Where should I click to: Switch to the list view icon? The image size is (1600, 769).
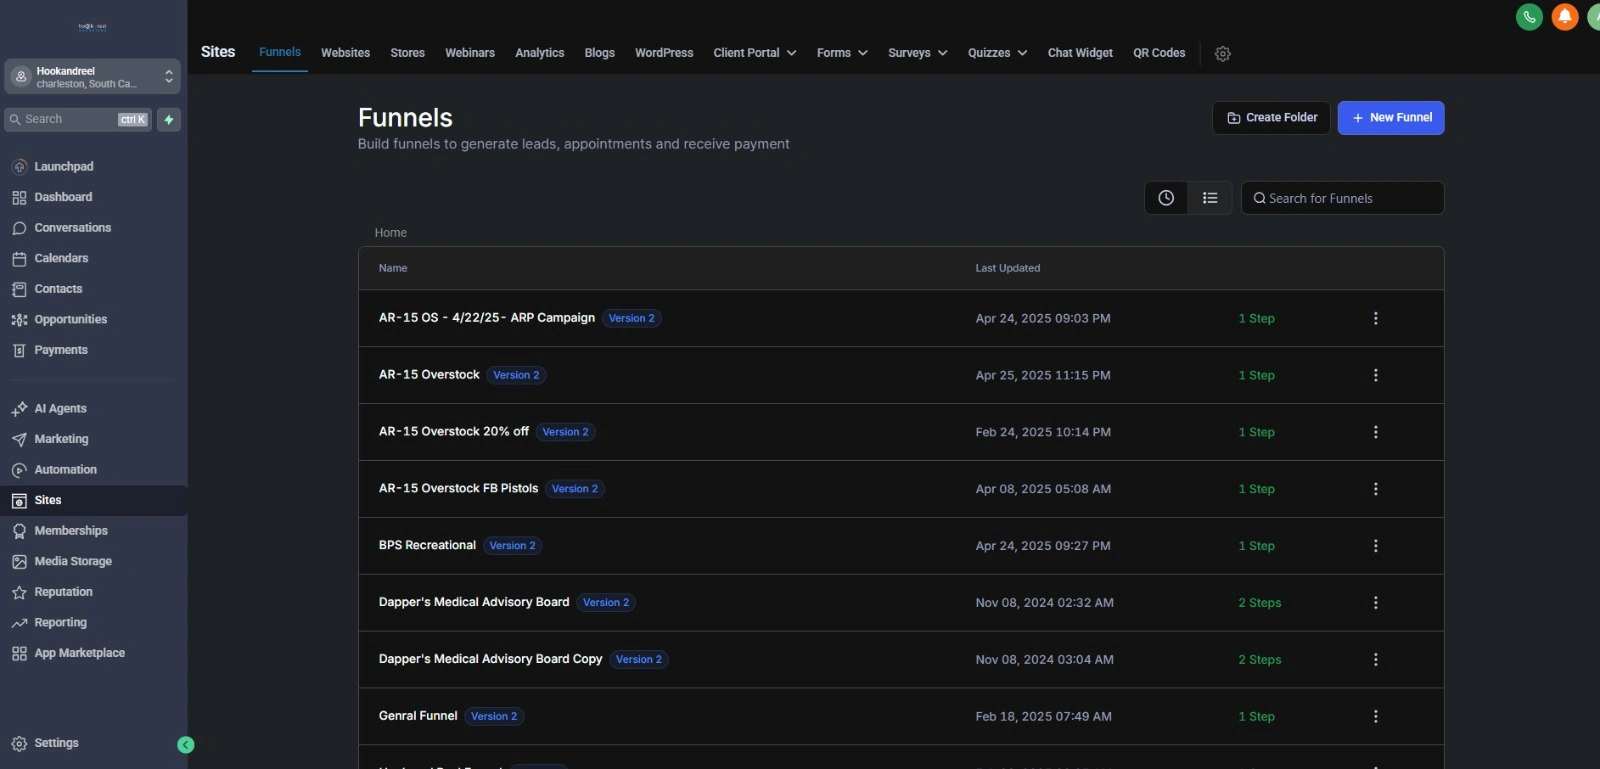[1210, 198]
